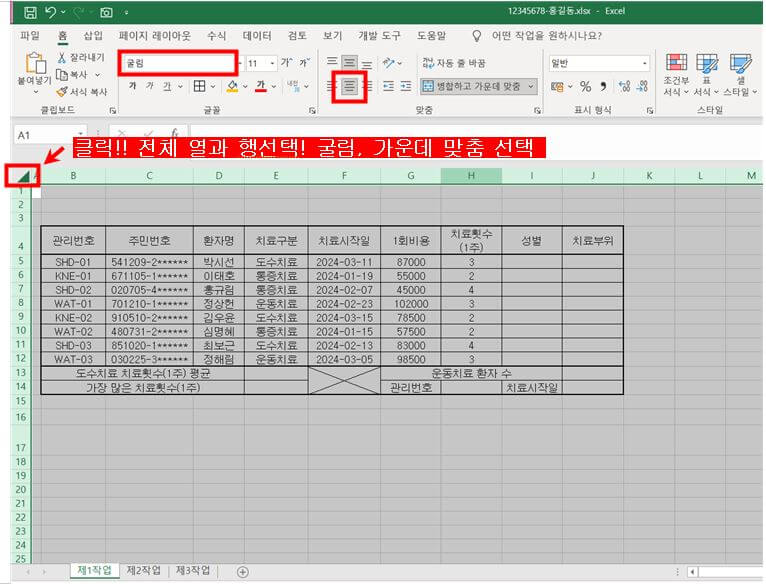Expand the paste options arrow
Image resolution: width=766 pixels, height=584 pixels.
coord(35,91)
